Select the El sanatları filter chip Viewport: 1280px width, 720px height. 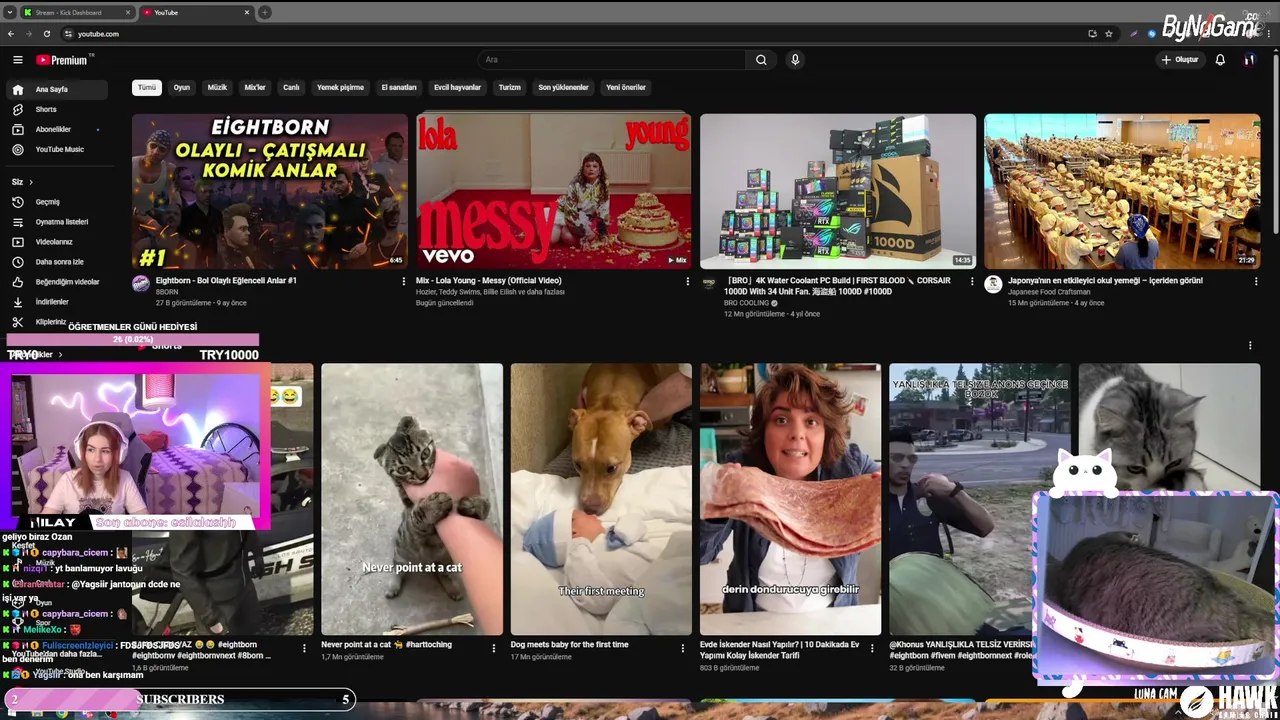[399, 87]
